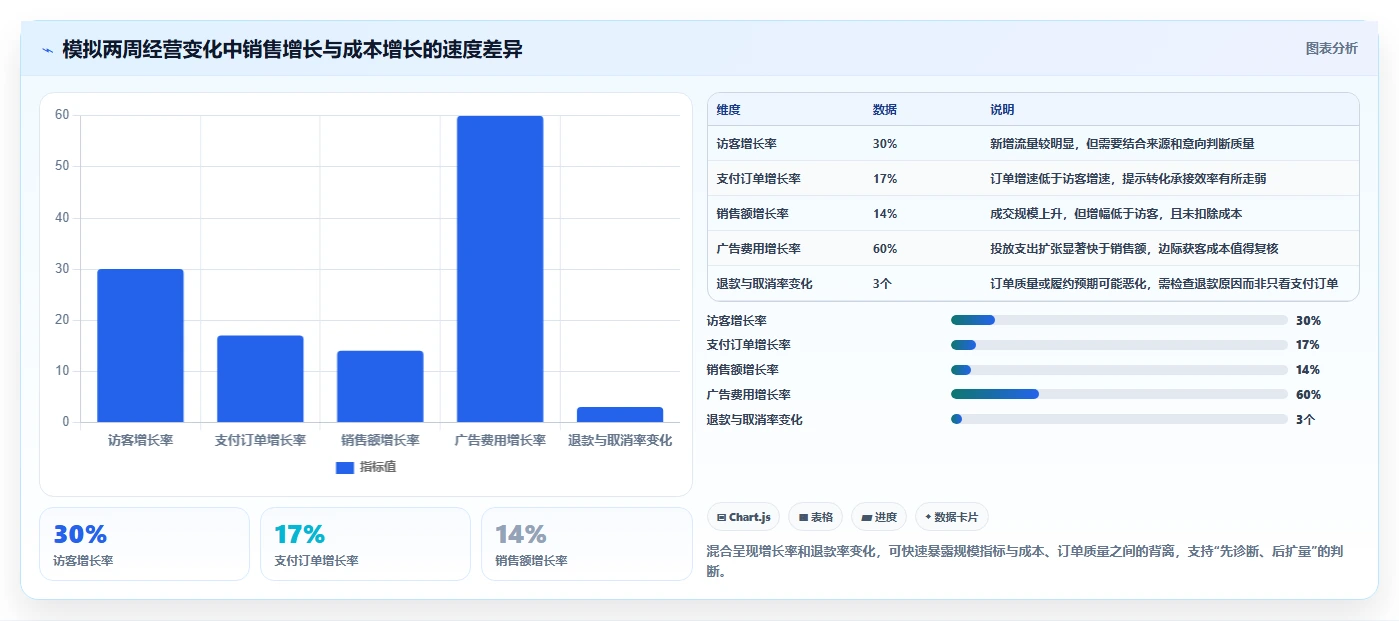Image resolution: width=1399 pixels, height=621 pixels.
Task: Toggle the 指标值 legend swatch in the chart
Action: (344, 467)
